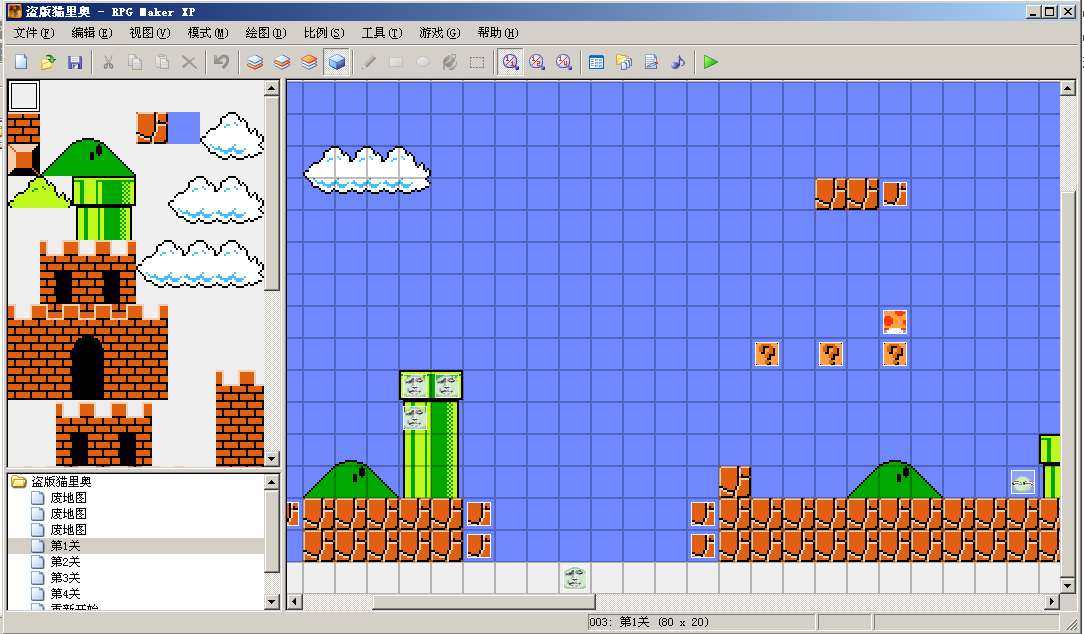Open the 游戏(G) menu
This screenshot has height=634, width=1084.
coord(440,32)
